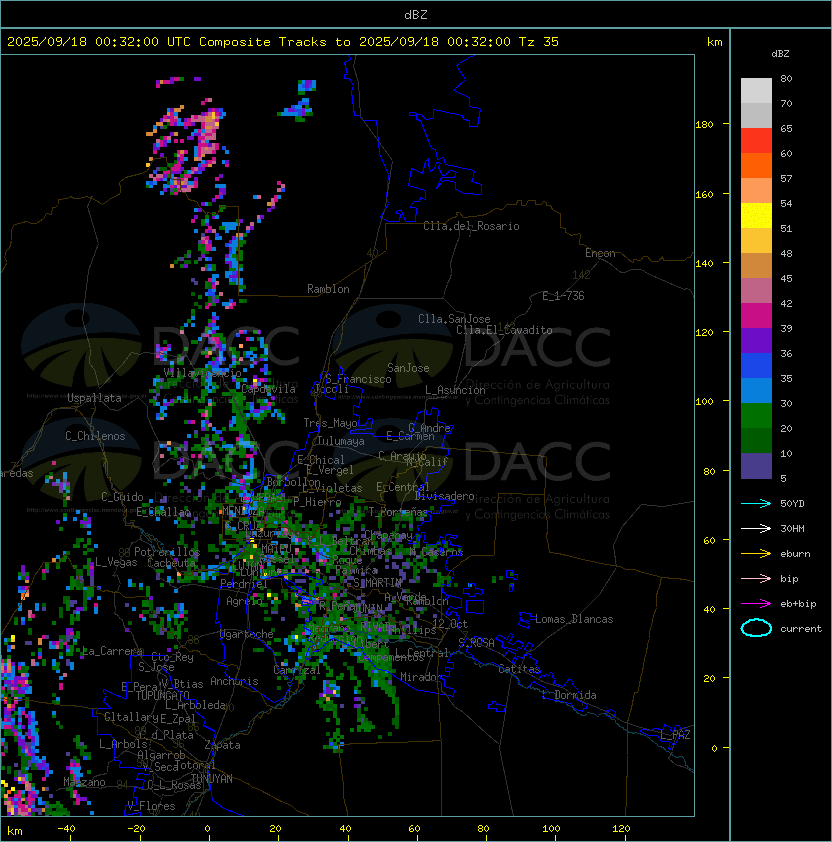The height and width of the screenshot is (842, 832).
Task: Click the 'L_Asuncion' map label
Action: (455, 390)
